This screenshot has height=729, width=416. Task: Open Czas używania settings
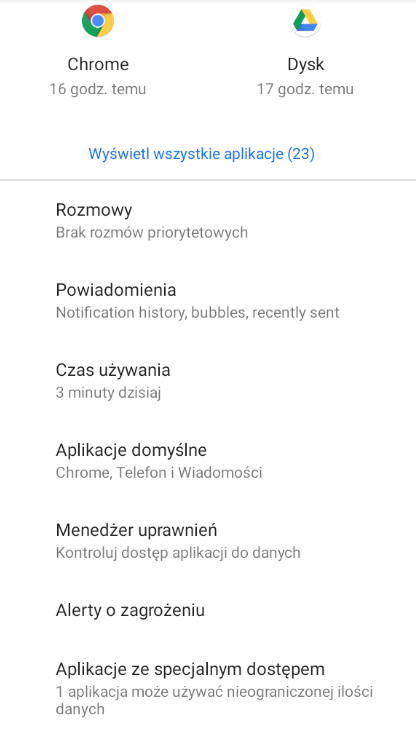click(208, 380)
